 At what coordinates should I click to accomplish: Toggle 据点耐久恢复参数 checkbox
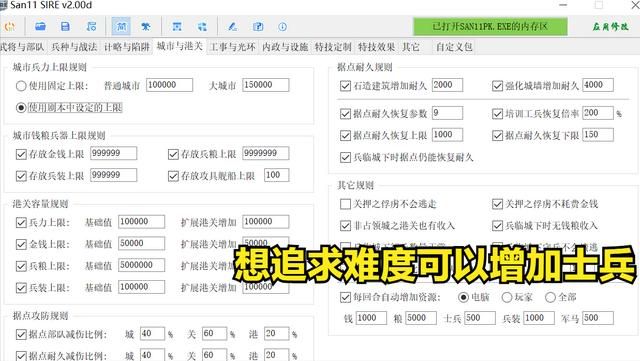coord(345,114)
